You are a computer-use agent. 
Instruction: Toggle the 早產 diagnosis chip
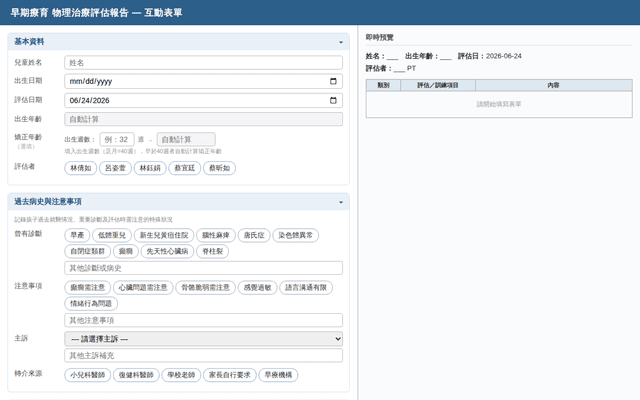77,236
